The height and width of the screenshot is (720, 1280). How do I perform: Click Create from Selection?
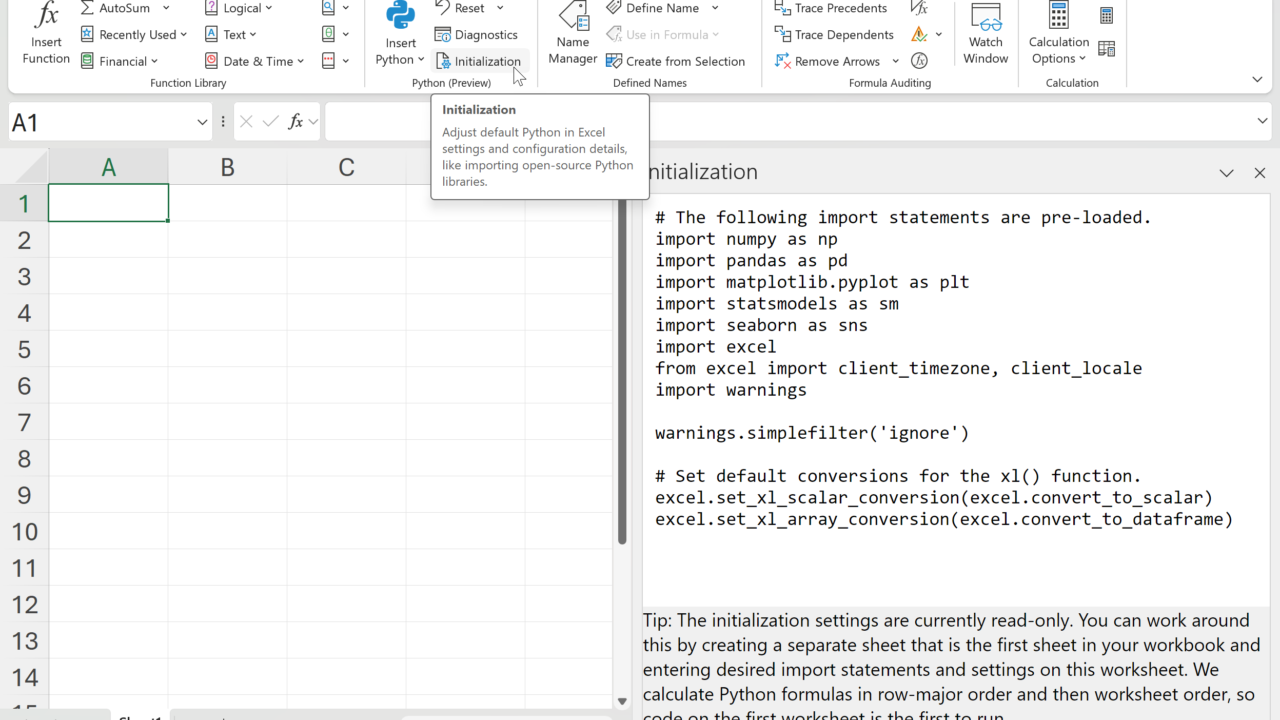pos(676,61)
